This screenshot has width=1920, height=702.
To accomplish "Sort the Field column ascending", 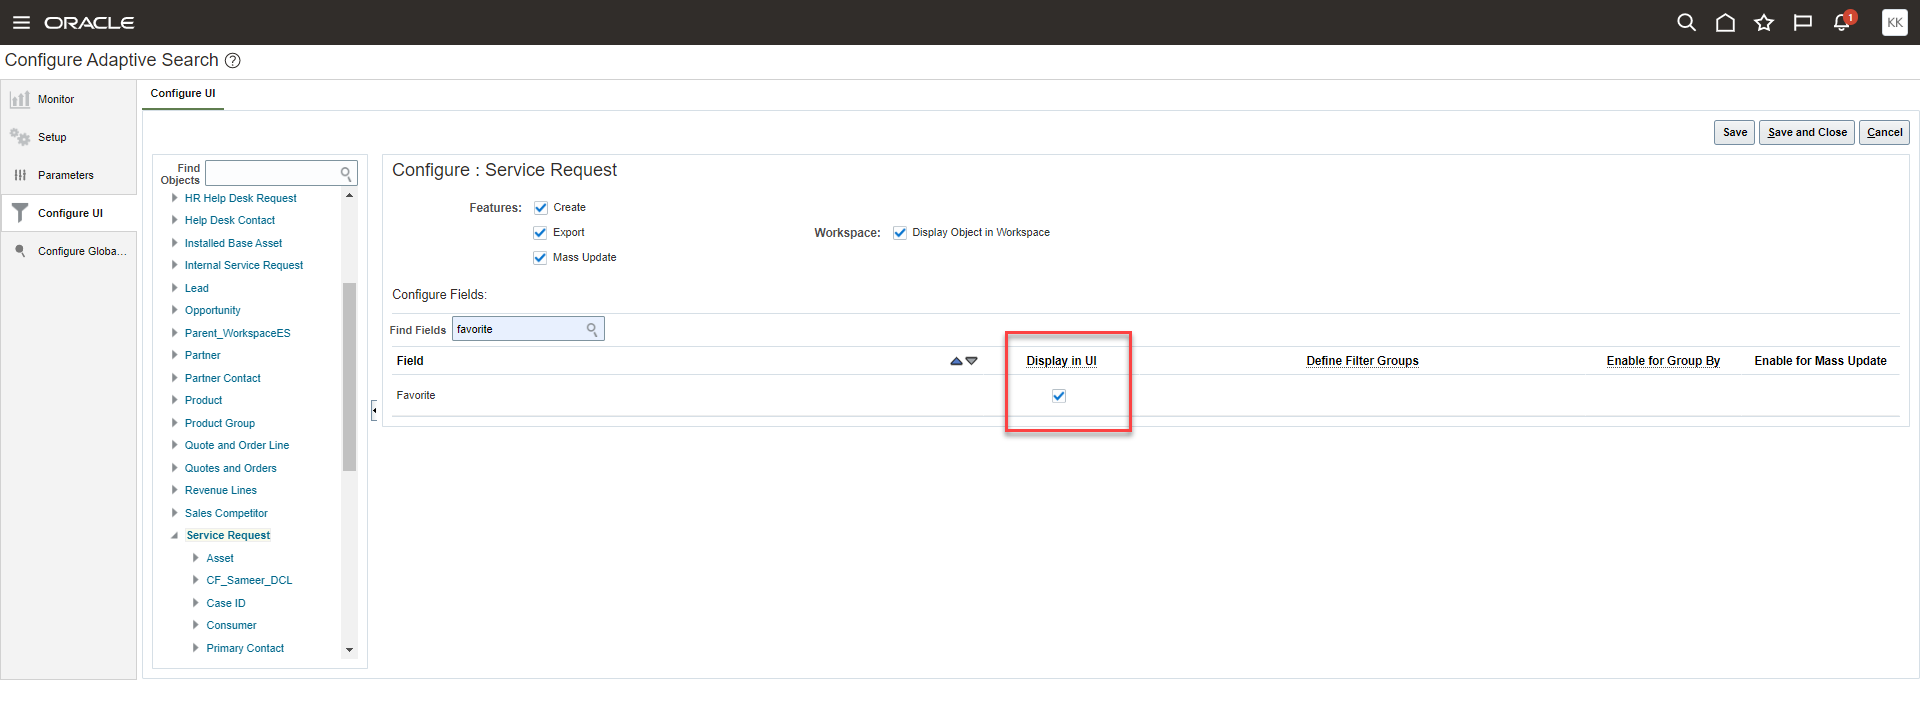I will click(x=956, y=361).
